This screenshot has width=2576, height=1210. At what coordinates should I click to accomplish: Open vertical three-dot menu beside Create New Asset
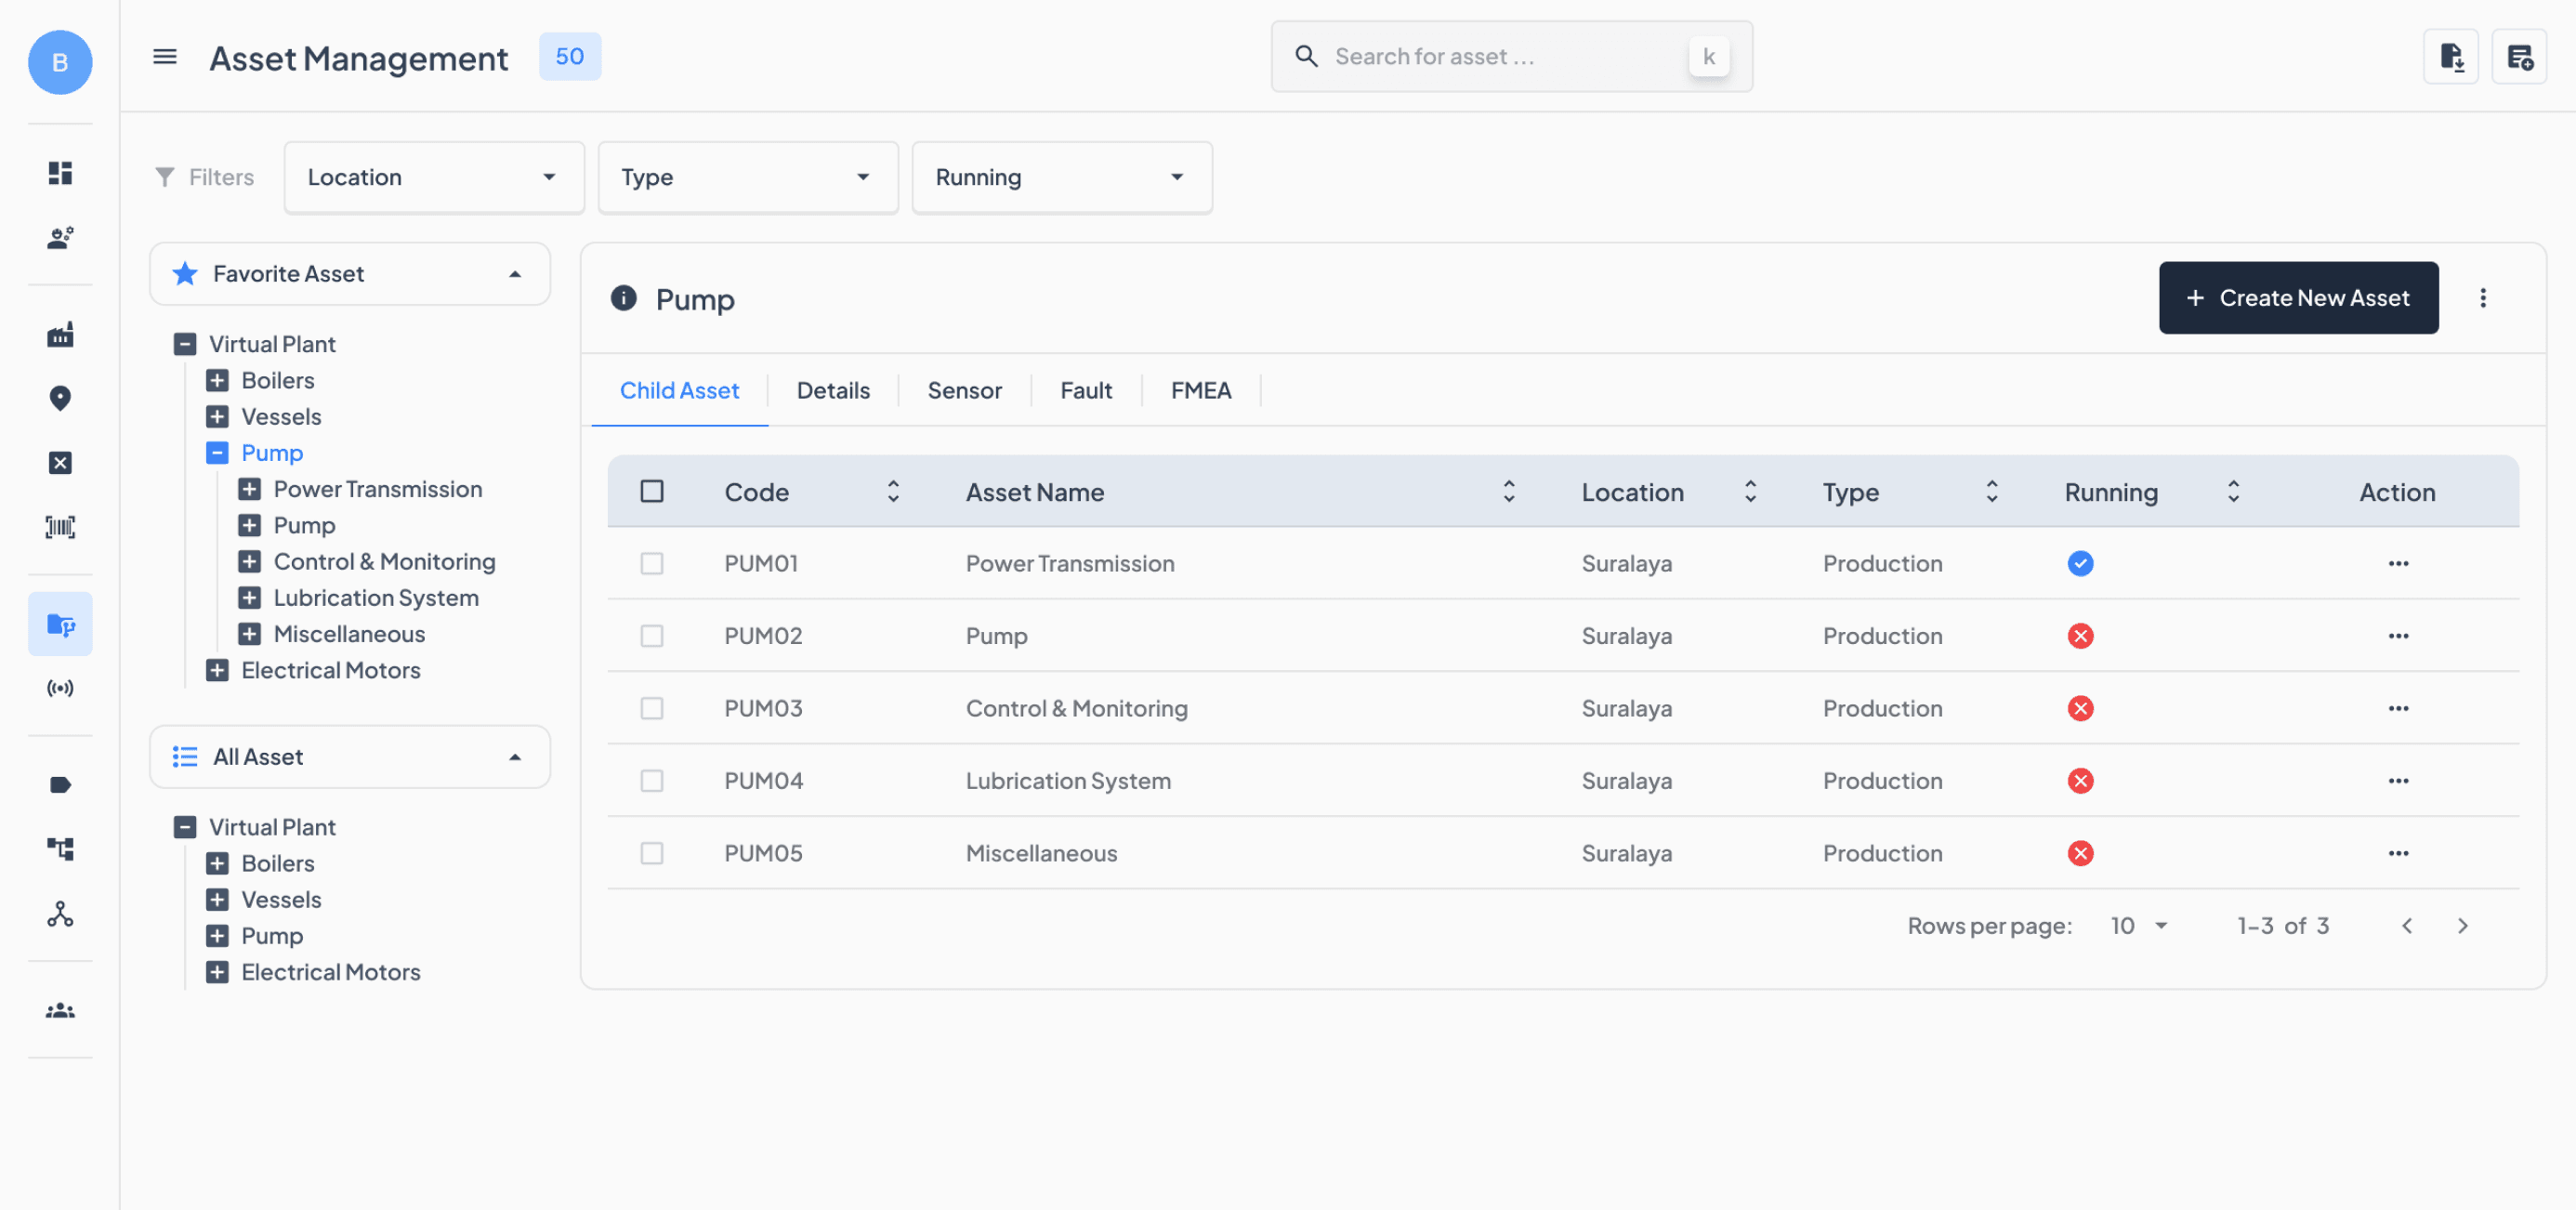pos(2482,298)
